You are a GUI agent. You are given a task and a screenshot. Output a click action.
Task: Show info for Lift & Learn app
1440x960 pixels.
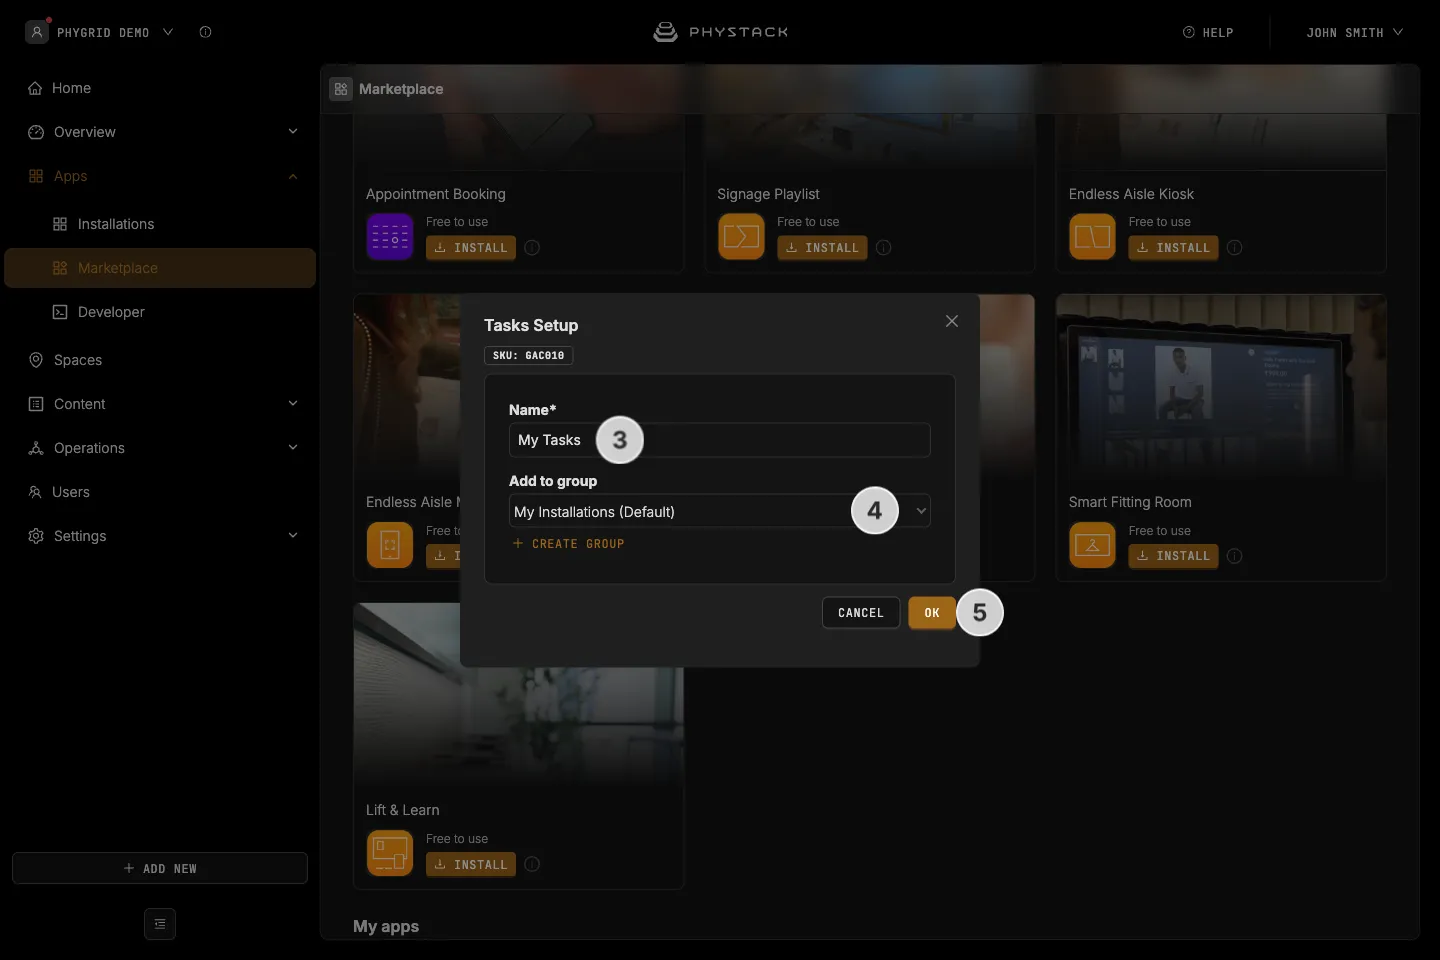(x=532, y=864)
